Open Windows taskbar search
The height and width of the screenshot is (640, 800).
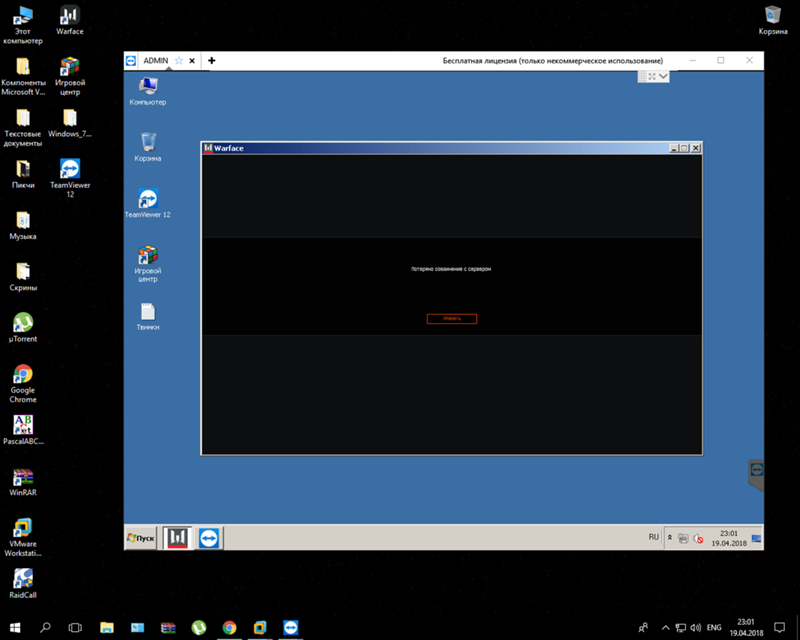(45, 627)
